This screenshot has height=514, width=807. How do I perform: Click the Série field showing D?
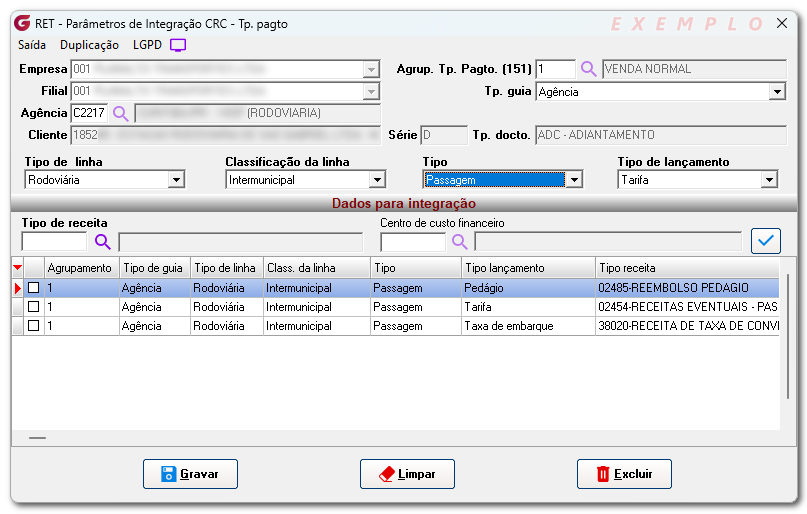(444, 135)
